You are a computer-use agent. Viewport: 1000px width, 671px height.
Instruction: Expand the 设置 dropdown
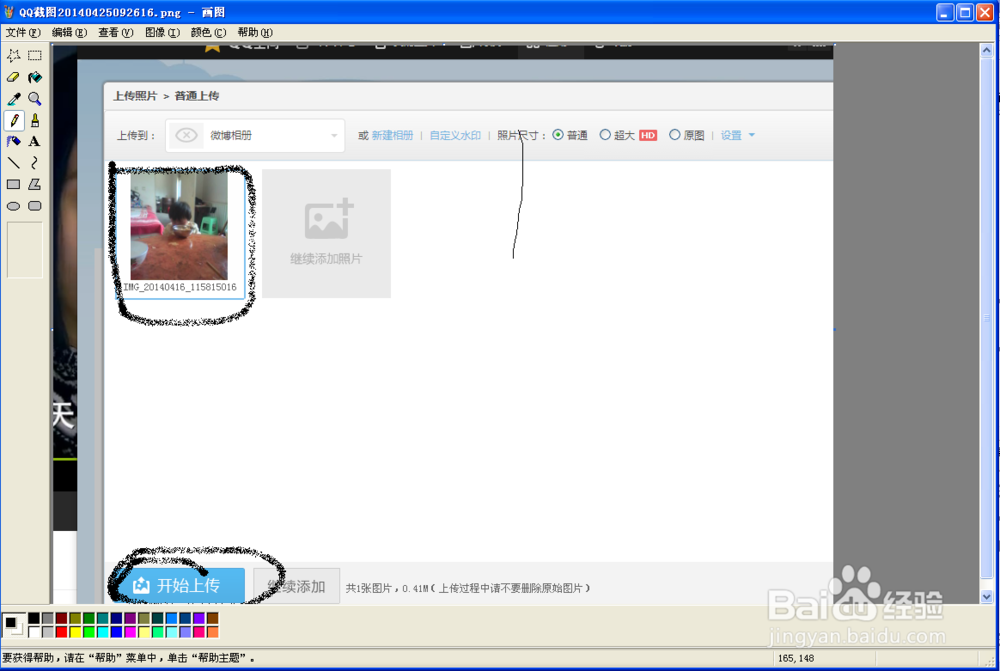tap(738, 135)
